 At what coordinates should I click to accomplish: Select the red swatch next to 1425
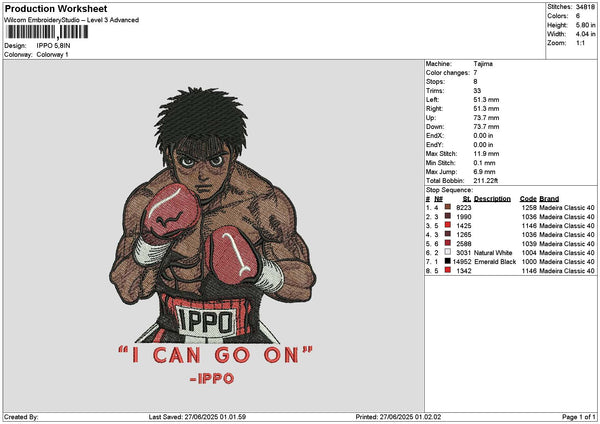(447, 225)
